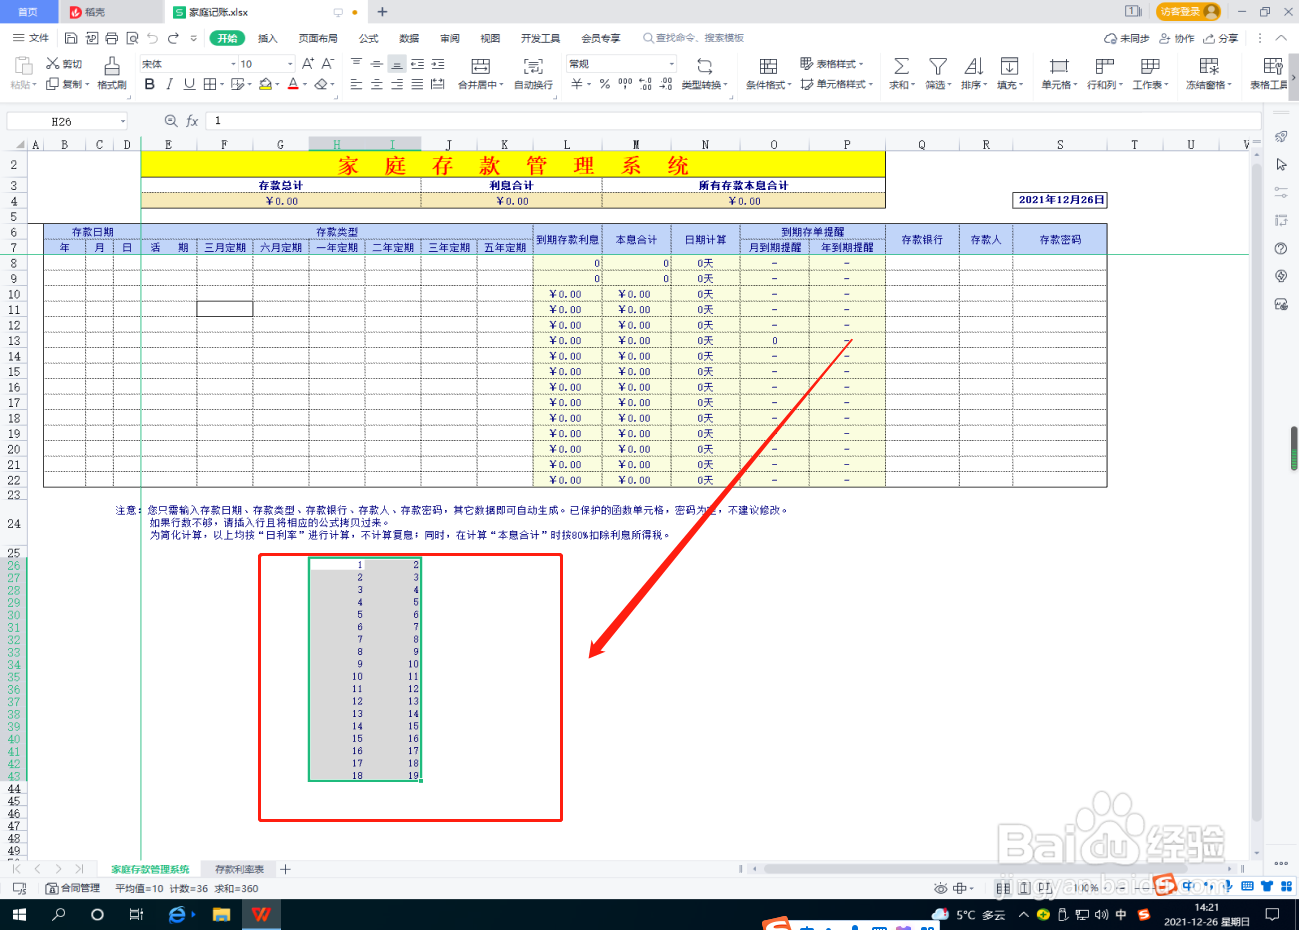Click Freeze Panes (冻结窗格) icon
Screen dimensions: 1299x930
(1209, 66)
